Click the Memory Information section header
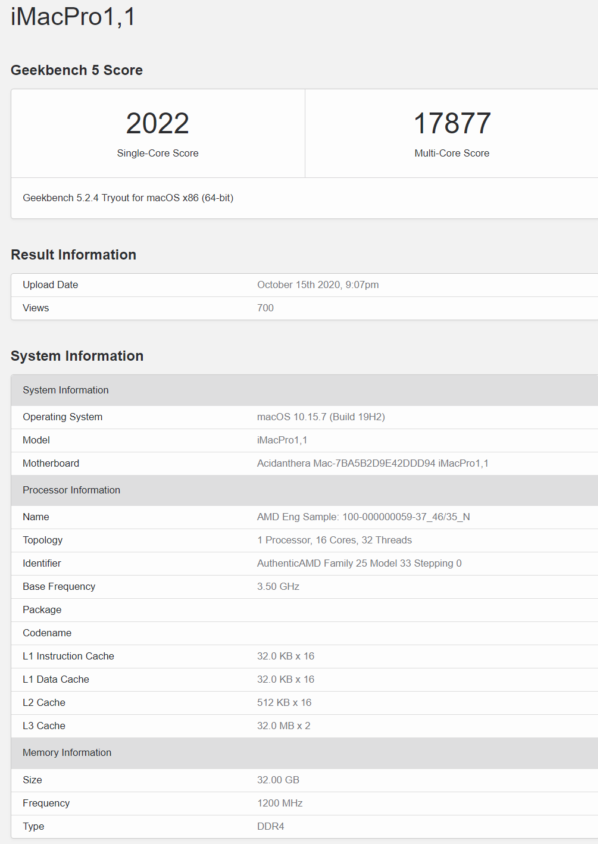Screen dimensions: 598x844 point(305,753)
